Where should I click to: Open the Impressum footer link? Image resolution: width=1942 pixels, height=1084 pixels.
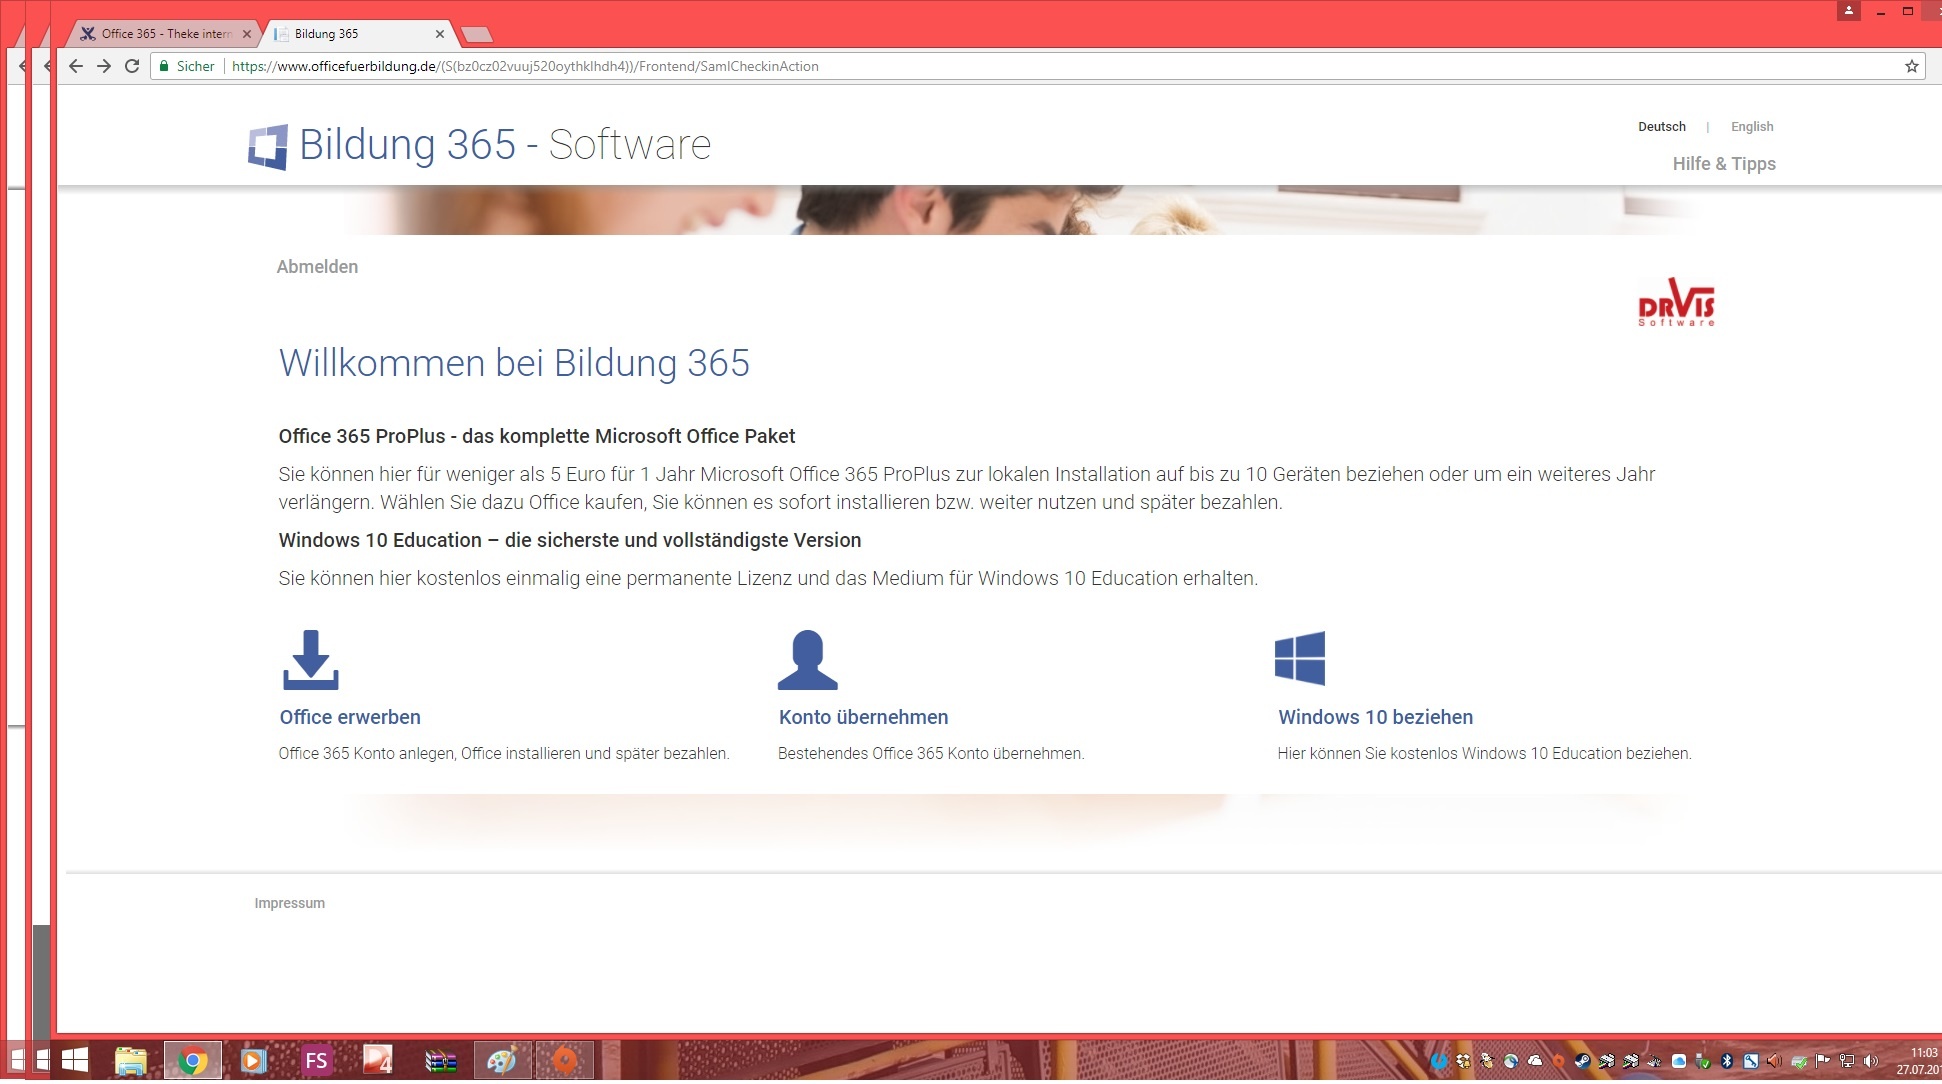pyautogui.click(x=289, y=903)
